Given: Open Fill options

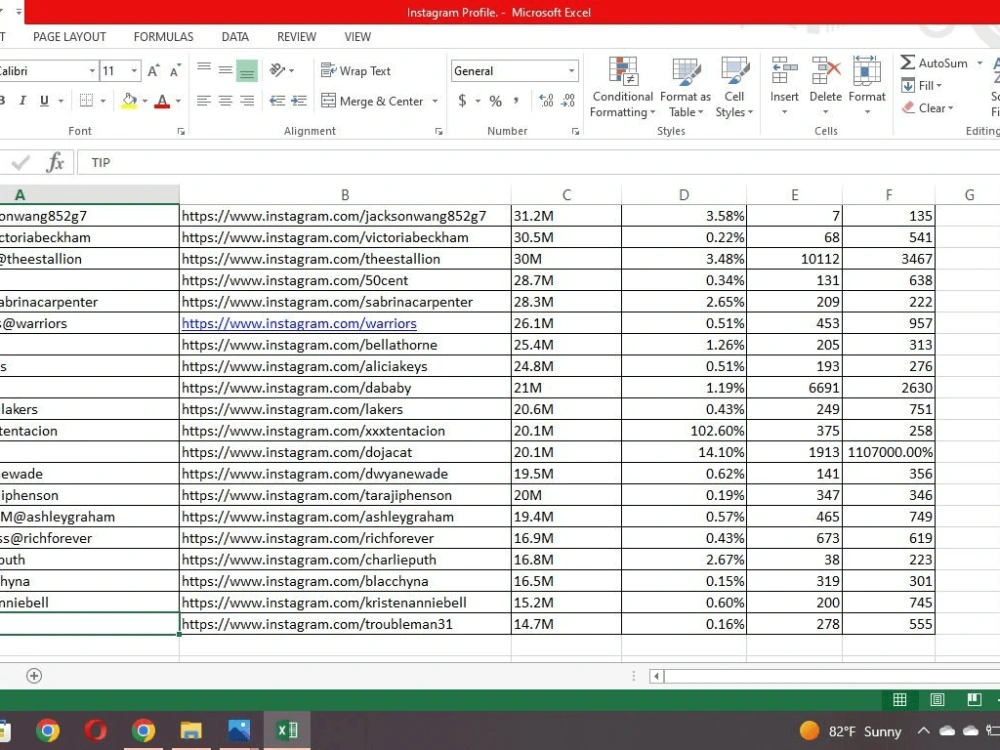Looking at the screenshot, I should [x=922, y=85].
